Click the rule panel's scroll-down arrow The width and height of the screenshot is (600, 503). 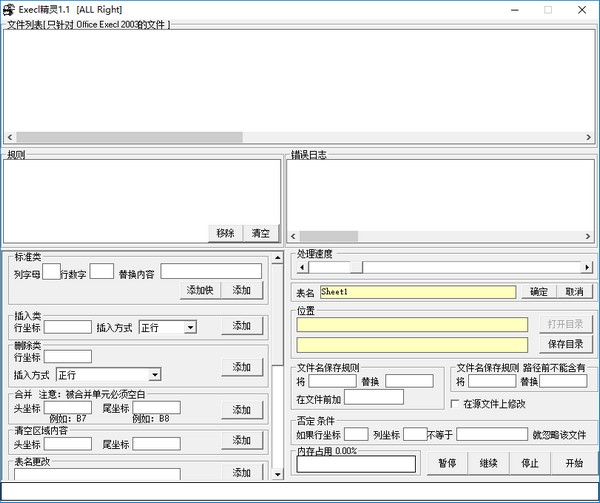pos(277,472)
